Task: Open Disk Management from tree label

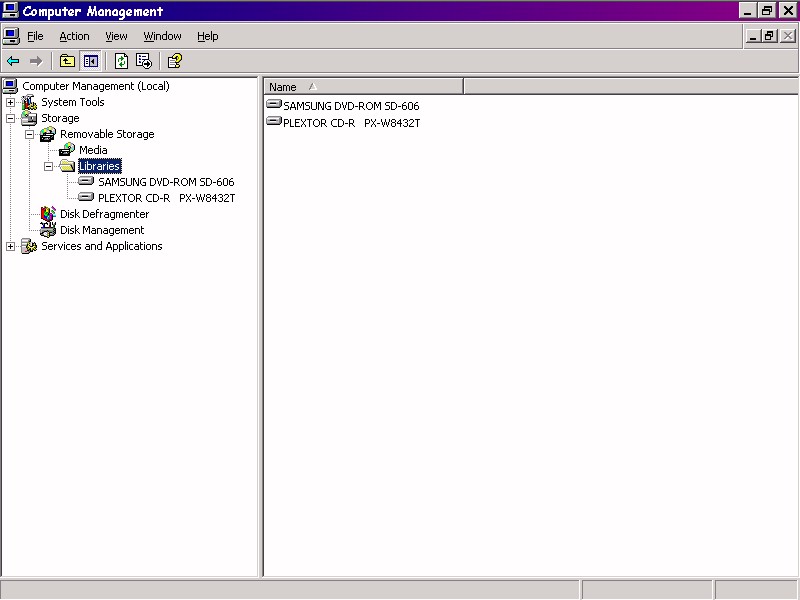Action: point(102,230)
